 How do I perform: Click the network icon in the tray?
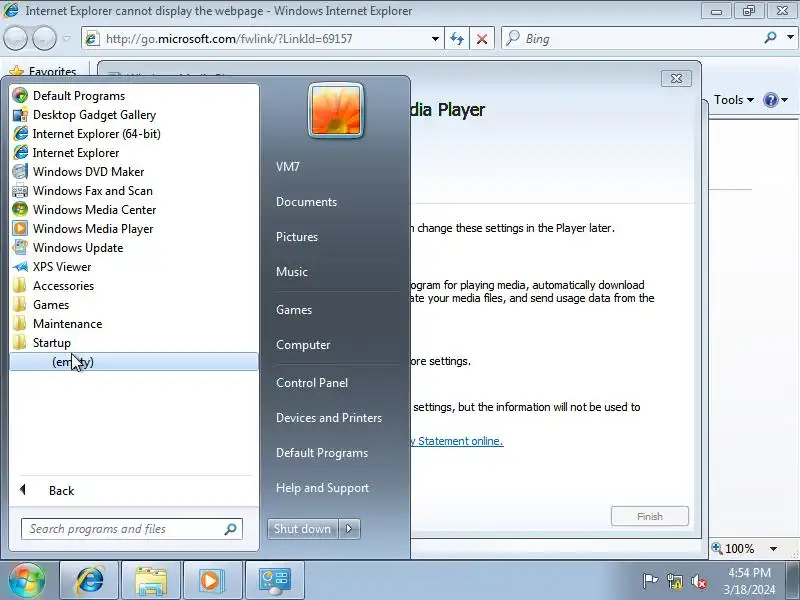point(674,581)
